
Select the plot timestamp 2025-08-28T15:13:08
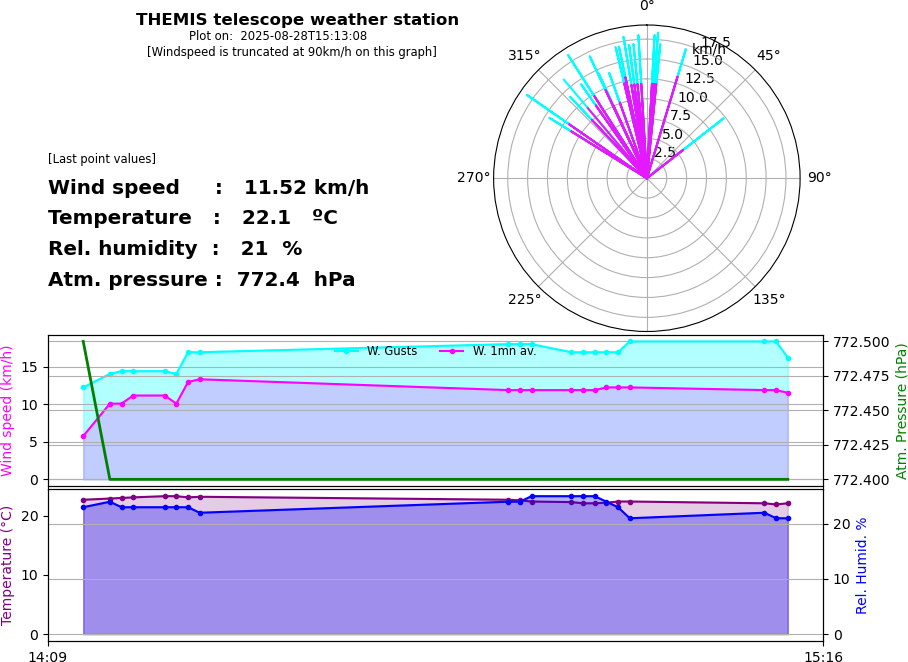(x=278, y=36)
